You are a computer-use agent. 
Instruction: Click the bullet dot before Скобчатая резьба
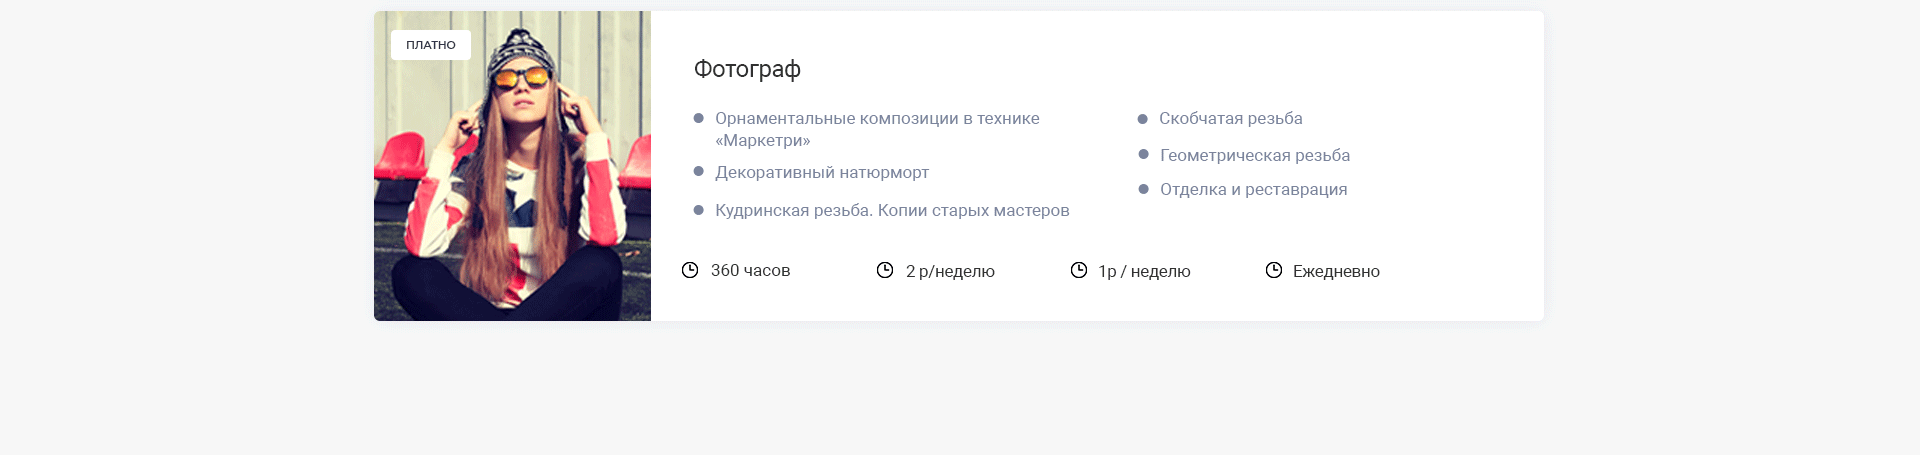click(1143, 119)
